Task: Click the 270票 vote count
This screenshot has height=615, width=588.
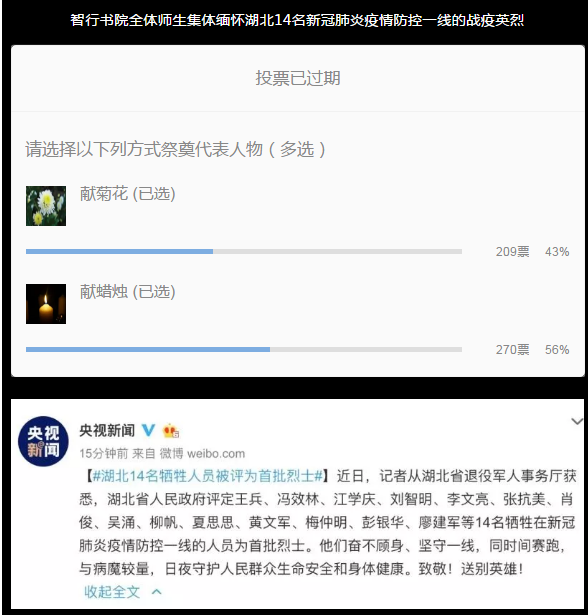Action: coord(512,349)
